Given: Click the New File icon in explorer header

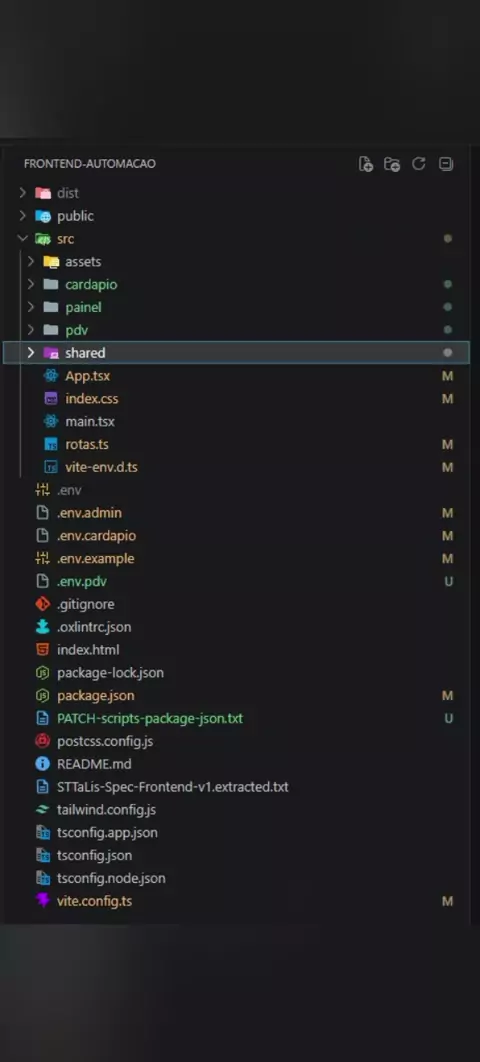Looking at the screenshot, I should 366,164.
